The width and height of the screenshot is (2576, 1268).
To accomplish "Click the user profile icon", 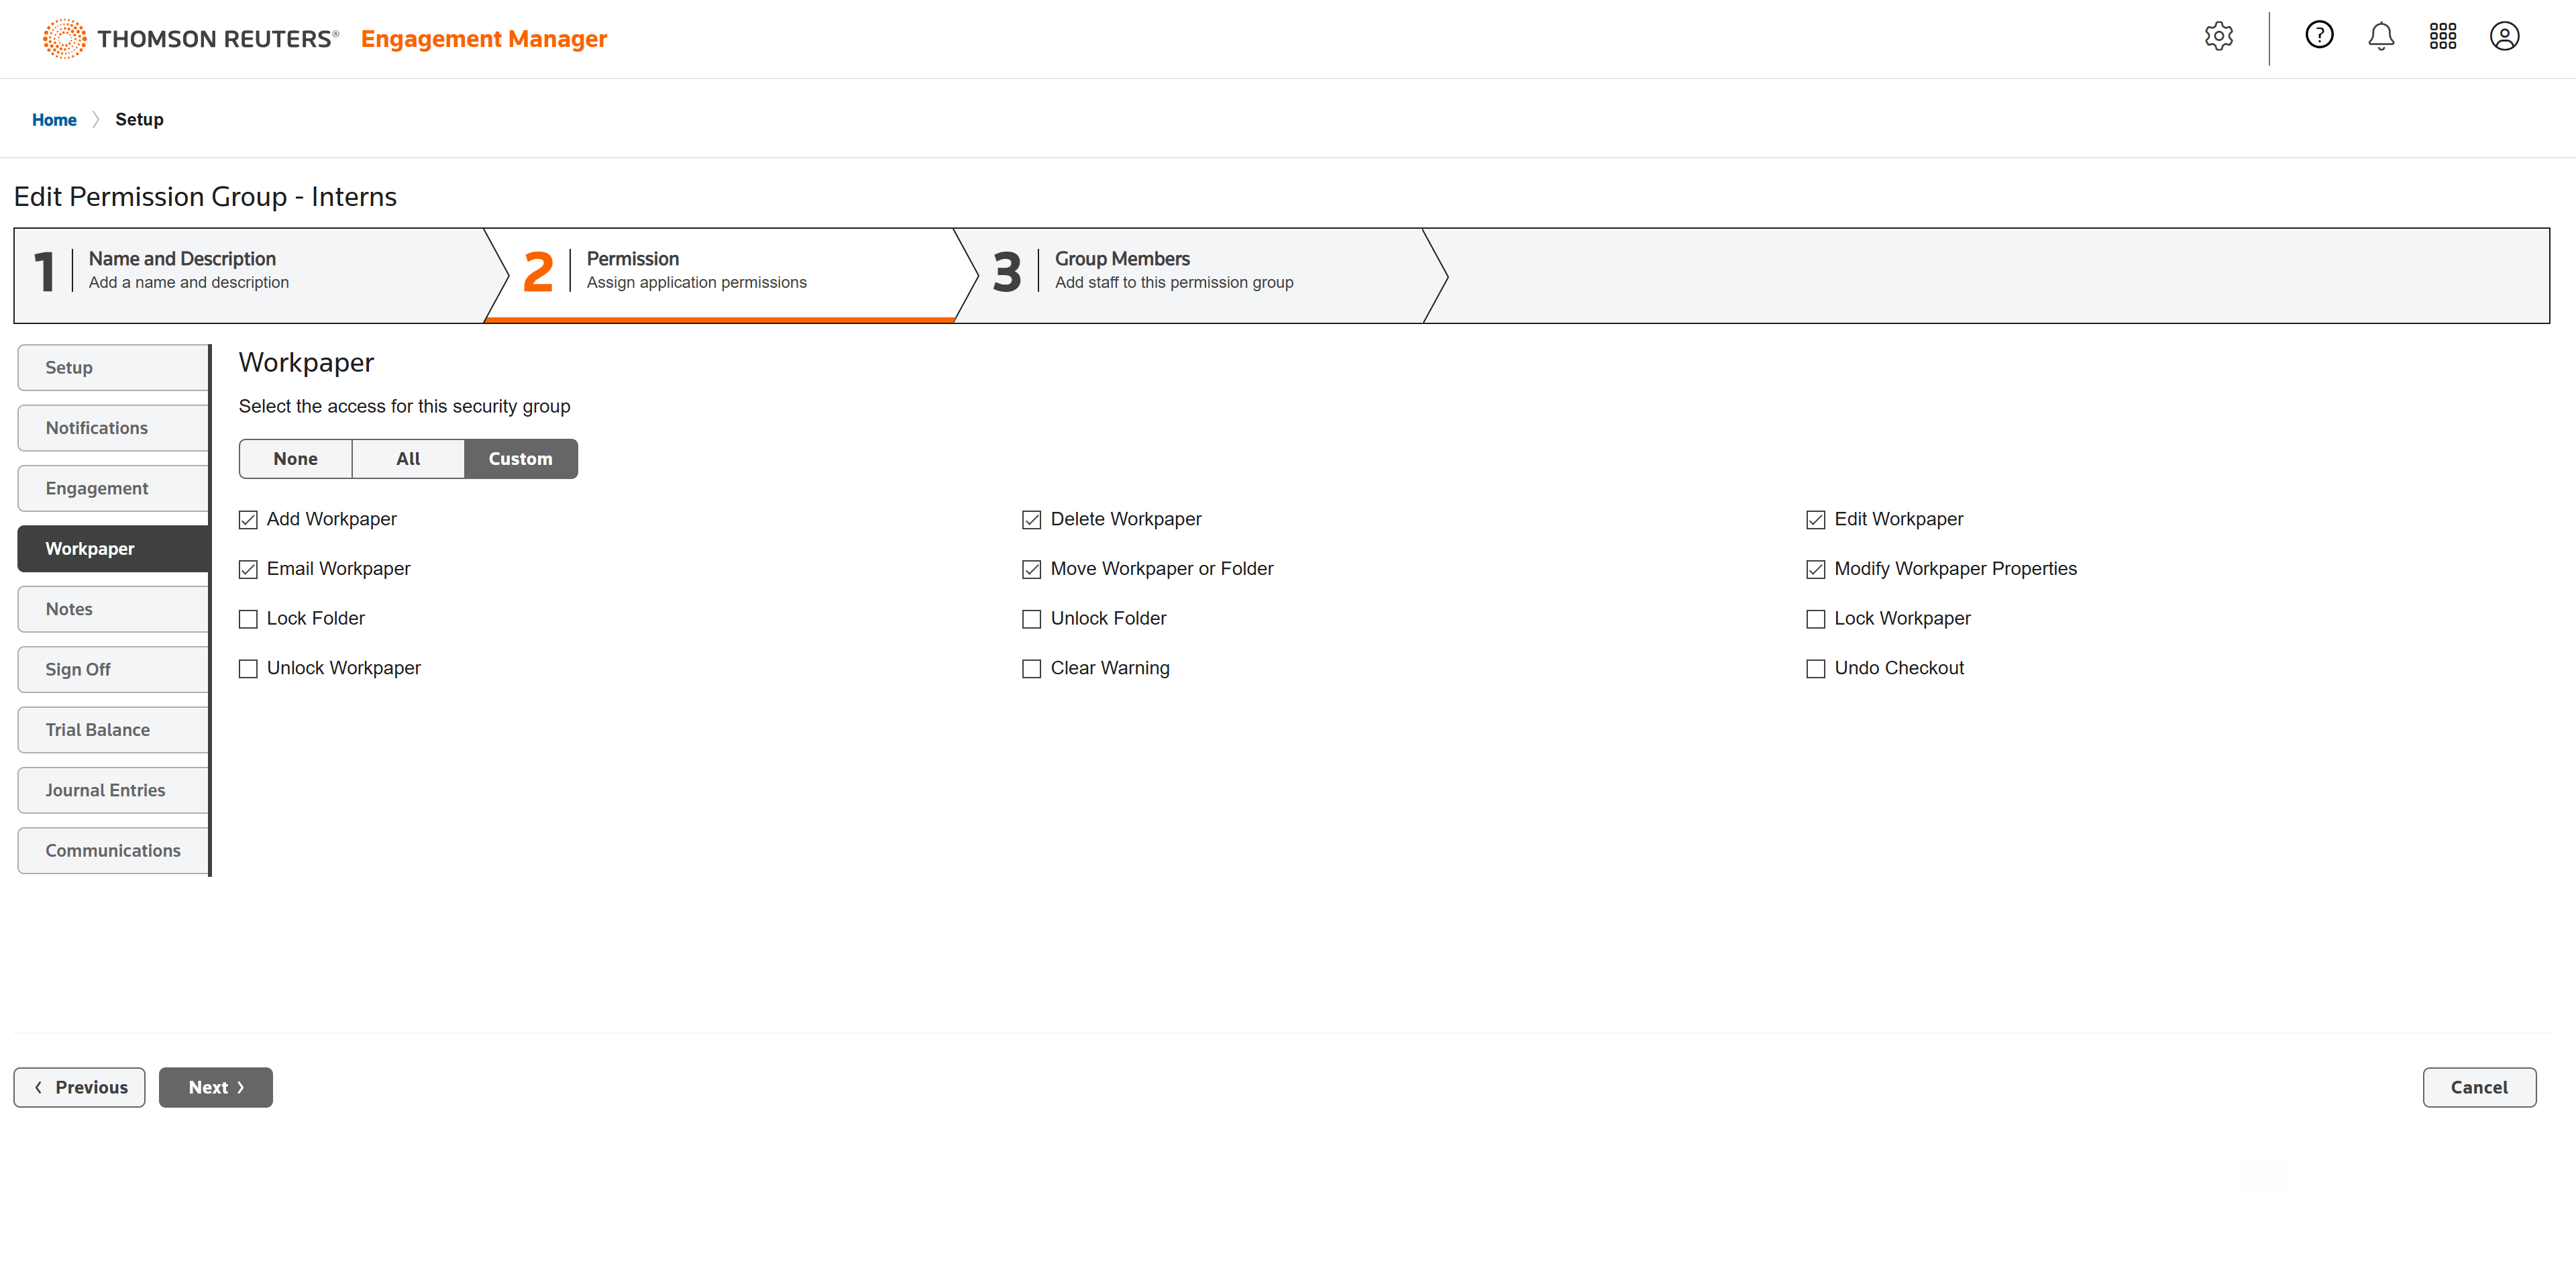I will (2504, 37).
